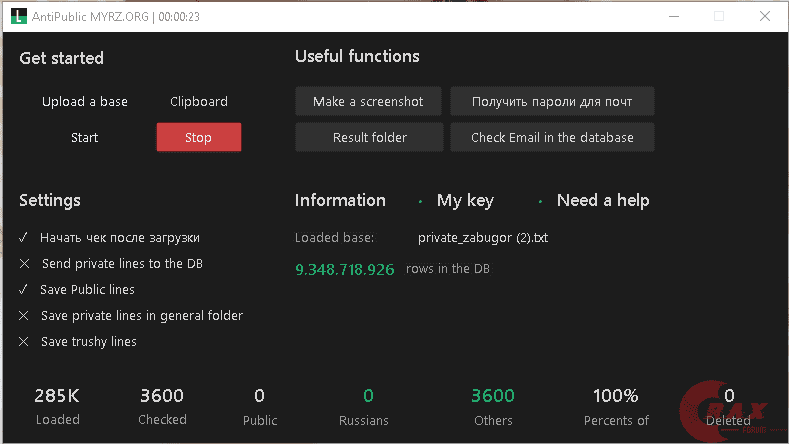Viewport: 789px width, 444px height.
Task: Stop the running check with red Stop button
Action: point(199,137)
